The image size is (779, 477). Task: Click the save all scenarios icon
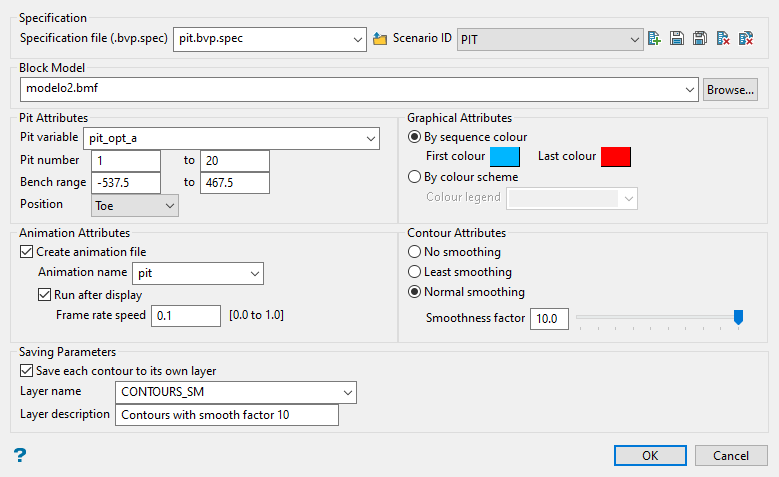pyautogui.click(x=700, y=39)
